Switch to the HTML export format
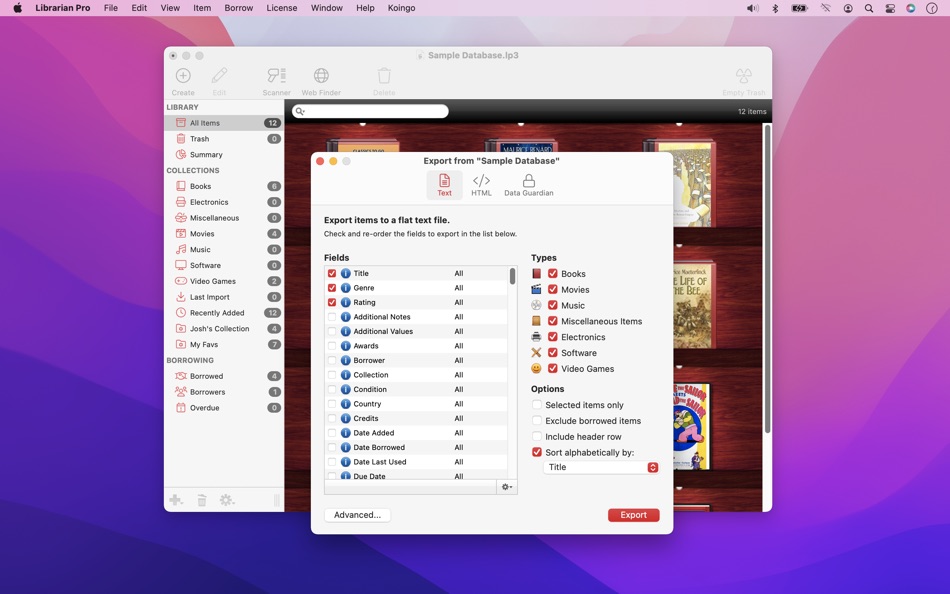This screenshot has width=950, height=594. (x=481, y=183)
